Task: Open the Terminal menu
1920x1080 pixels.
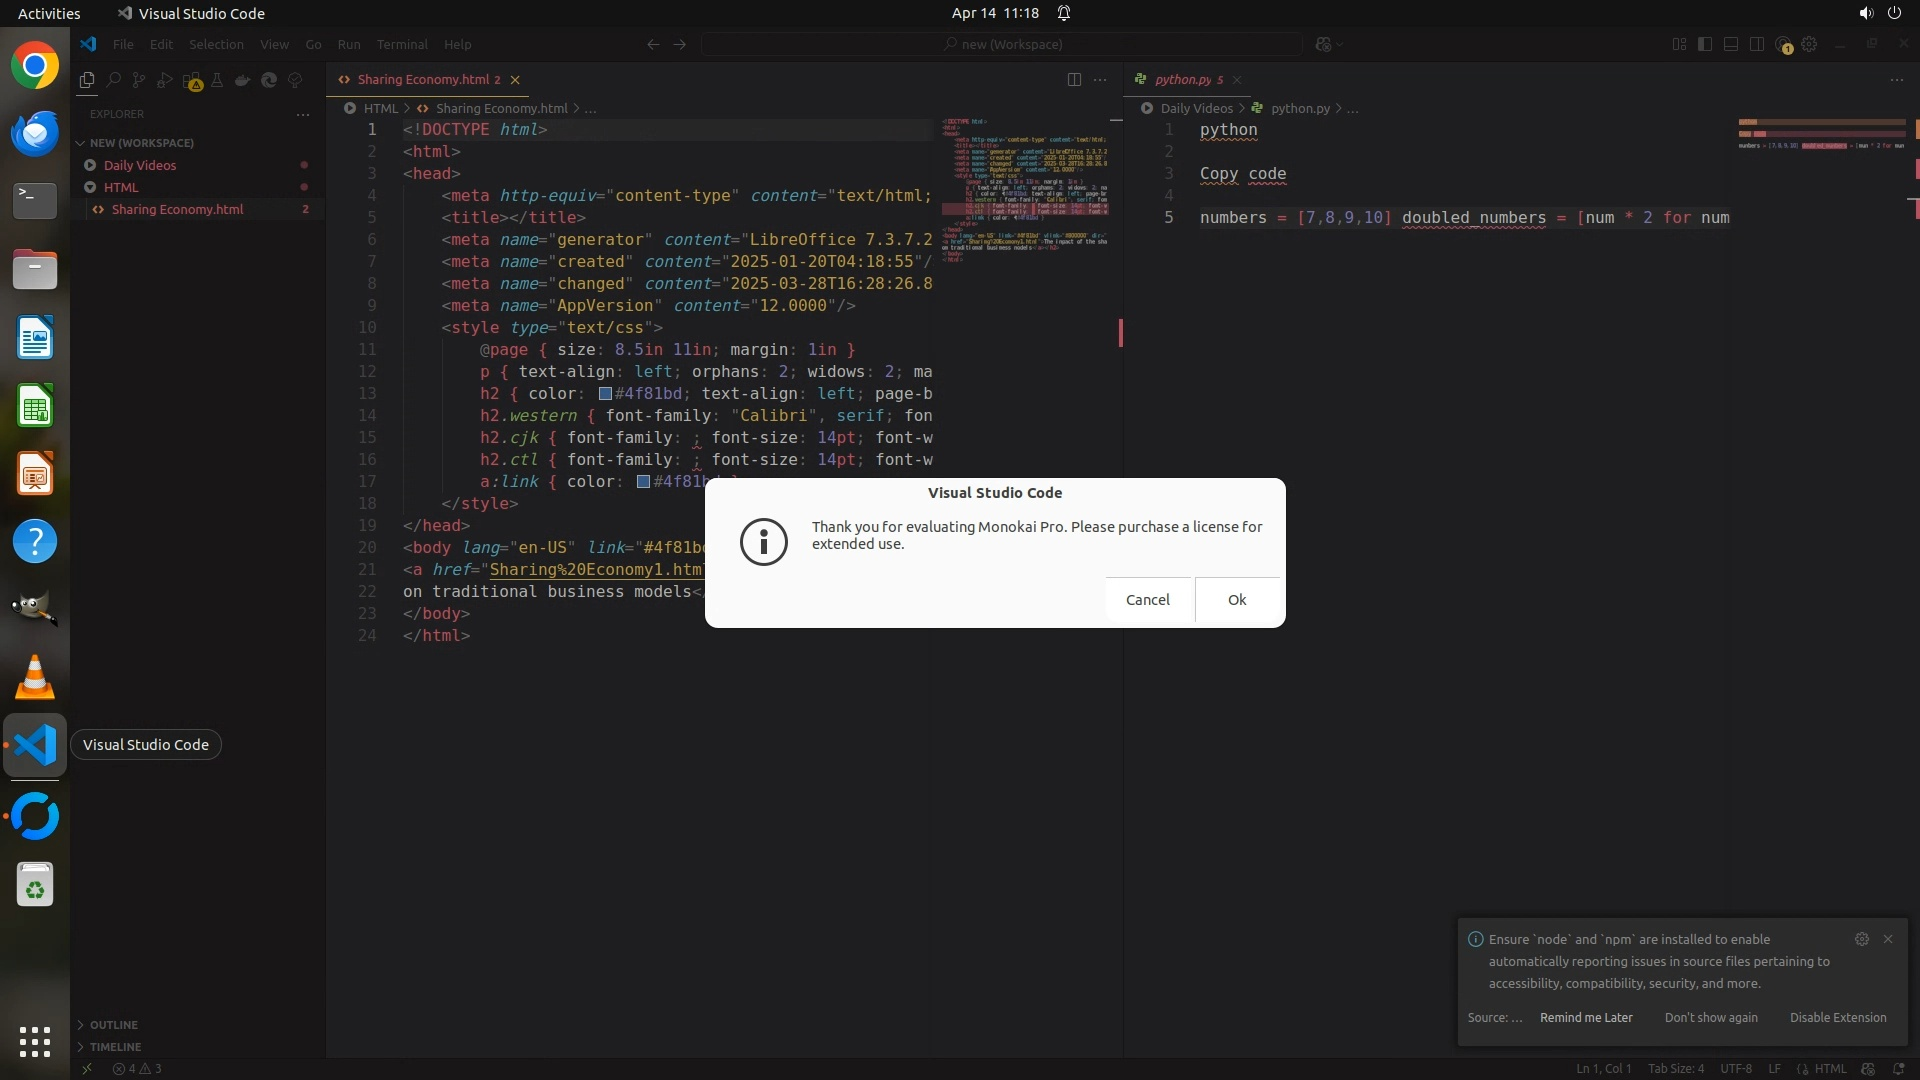Action: tap(401, 45)
